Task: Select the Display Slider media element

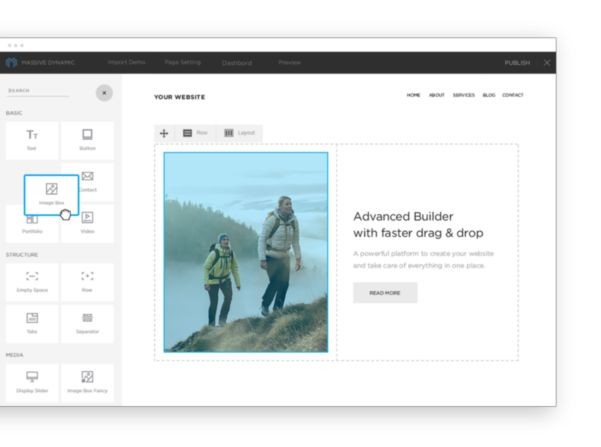Action: coord(32,381)
